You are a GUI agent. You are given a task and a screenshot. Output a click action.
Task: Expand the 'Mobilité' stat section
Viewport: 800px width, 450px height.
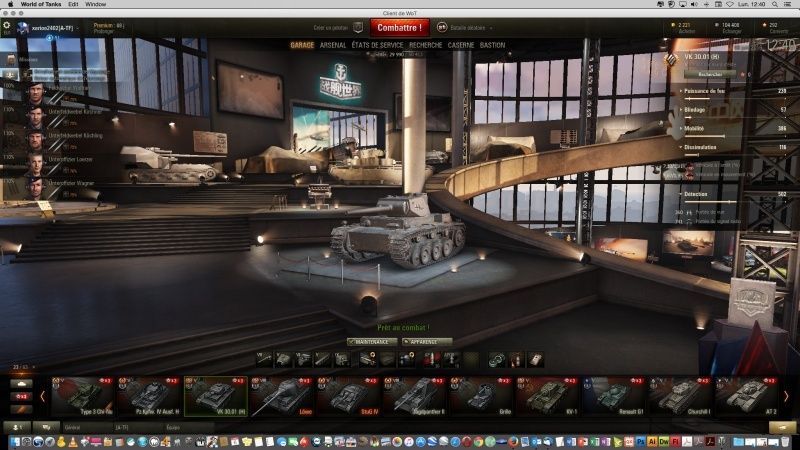click(x=692, y=129)
